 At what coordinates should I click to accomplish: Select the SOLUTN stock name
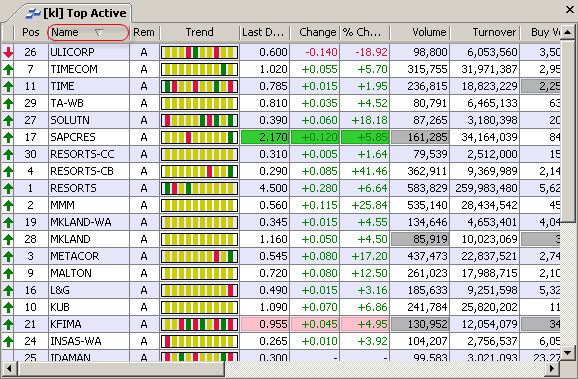click(x=70, y=120)
